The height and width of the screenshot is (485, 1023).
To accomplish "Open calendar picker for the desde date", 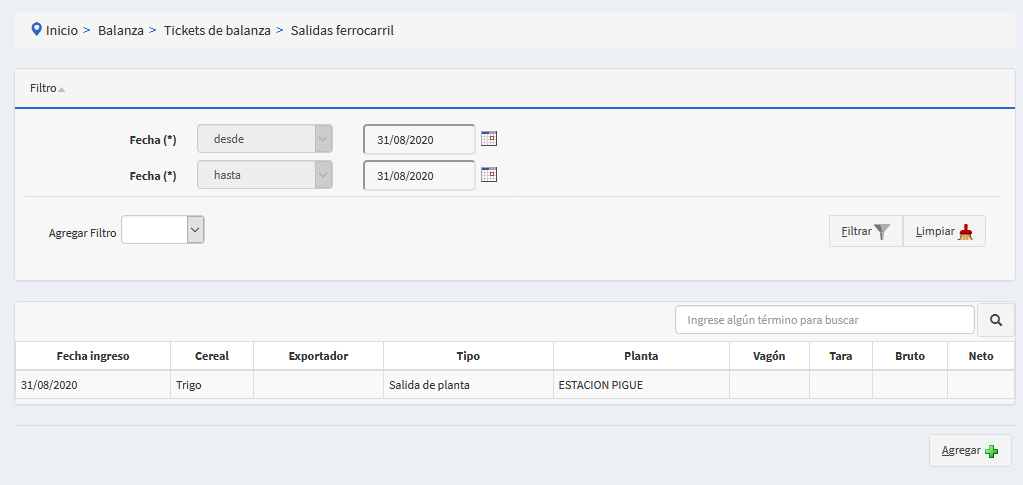I will click(489, 139).
